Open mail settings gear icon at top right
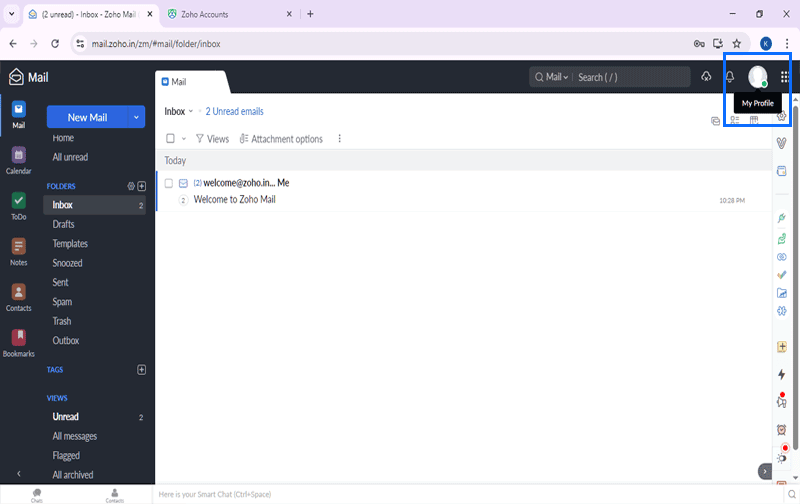 point(781,117)
